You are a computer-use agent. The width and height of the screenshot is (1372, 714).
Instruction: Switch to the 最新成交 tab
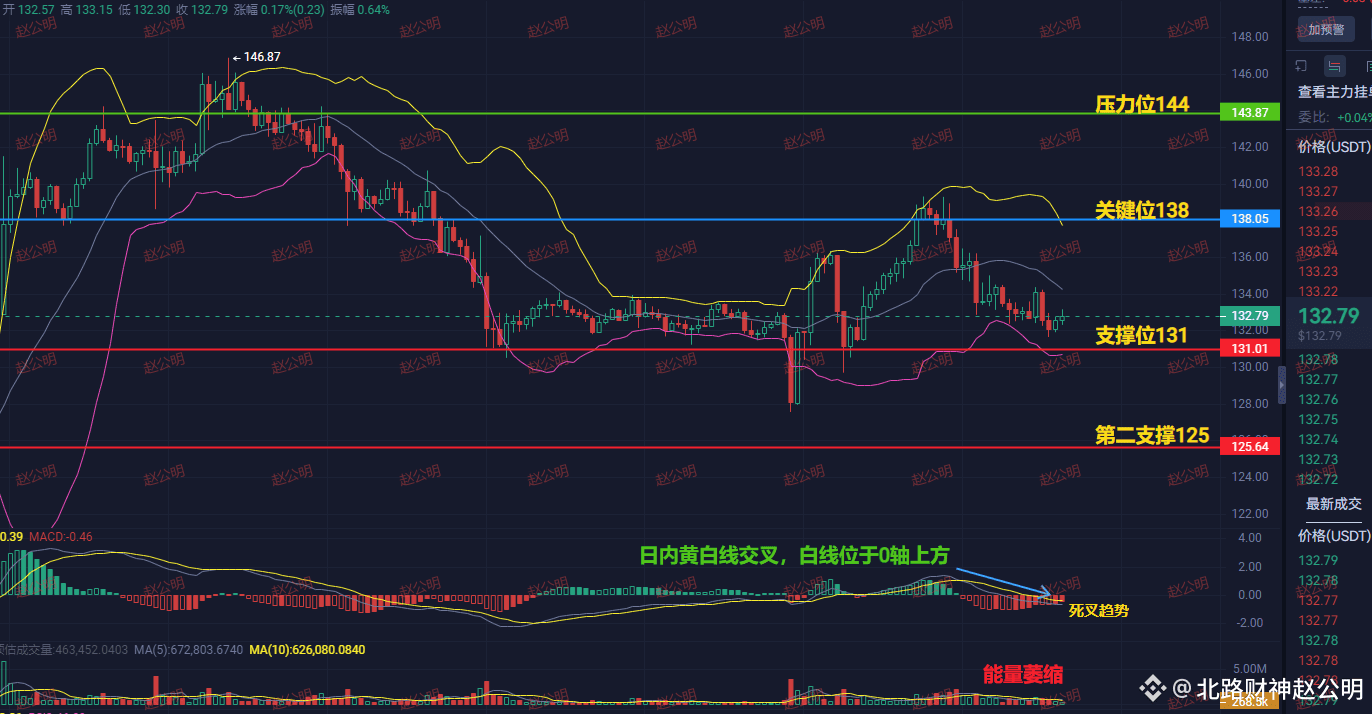1334,504
